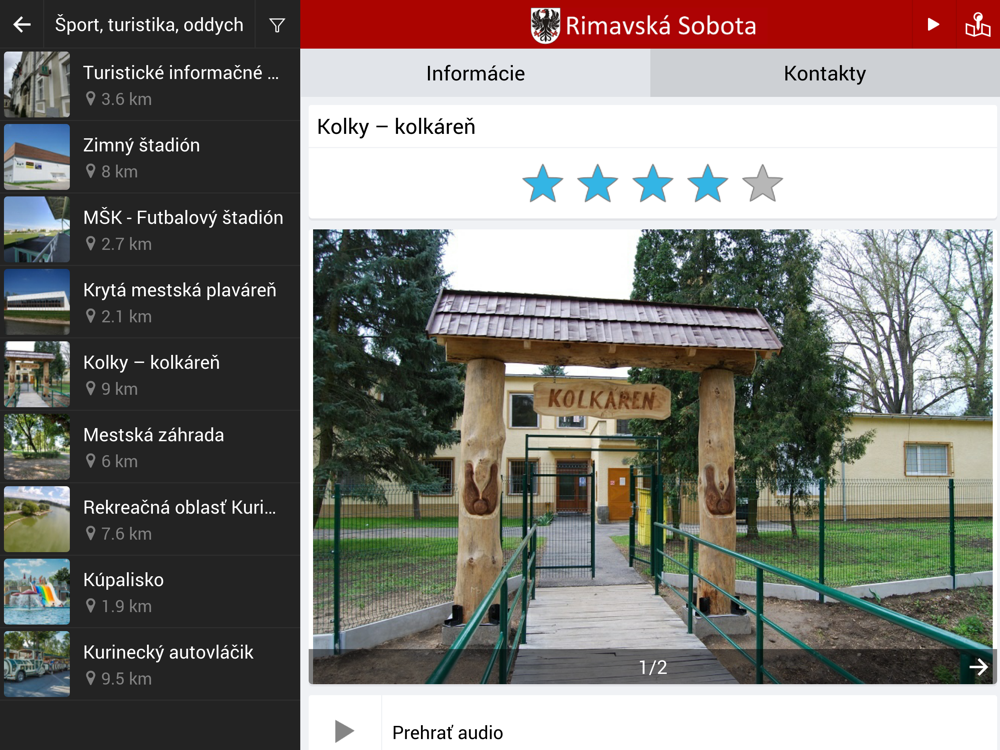Viewport: 1000px width, 750px height.
Task: Open the filter funnel icon
Action: tap(277, 26)
